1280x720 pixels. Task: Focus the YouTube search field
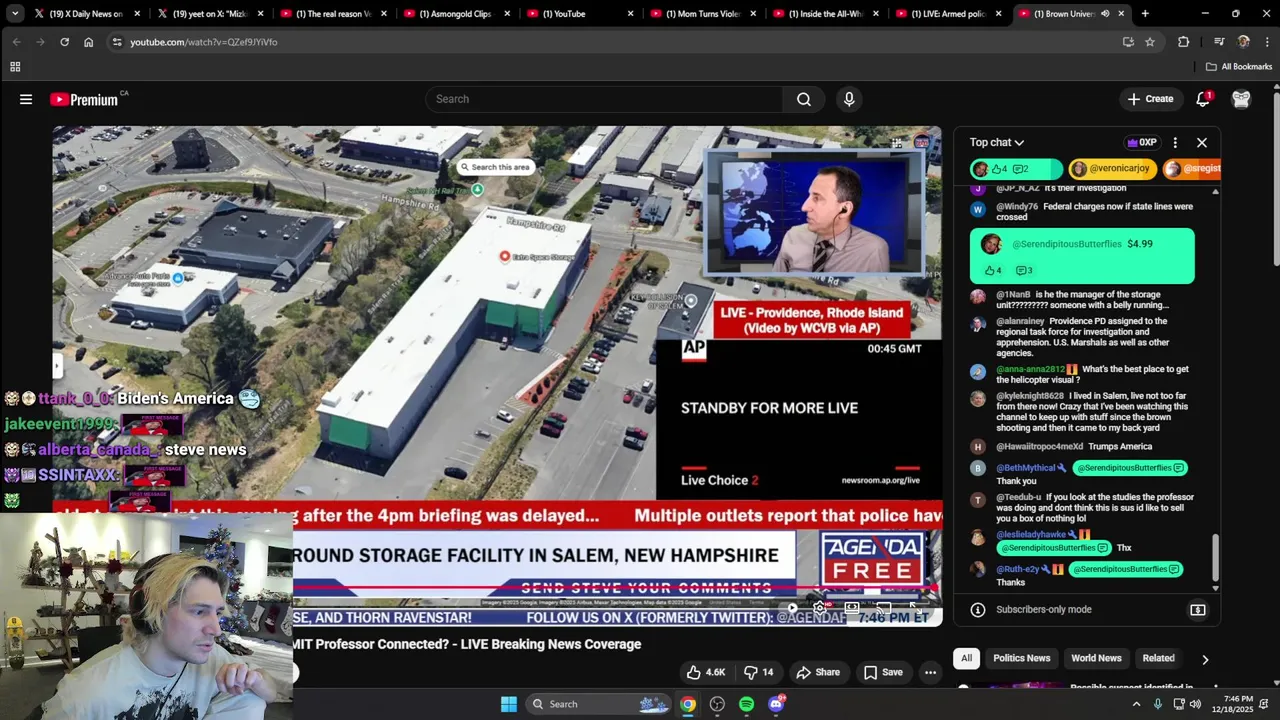(x=605, y=99)
